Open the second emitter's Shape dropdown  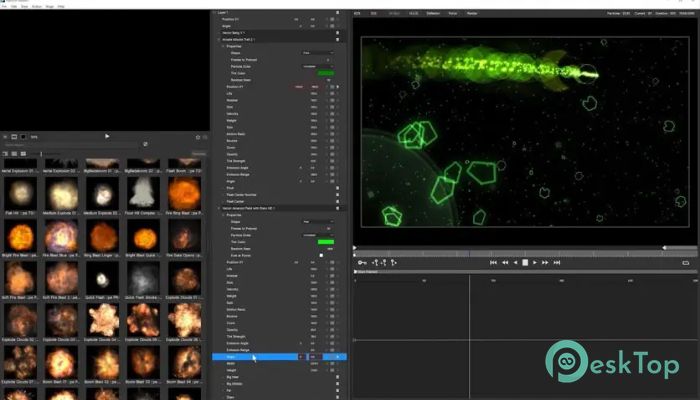(x=318, y=221)
